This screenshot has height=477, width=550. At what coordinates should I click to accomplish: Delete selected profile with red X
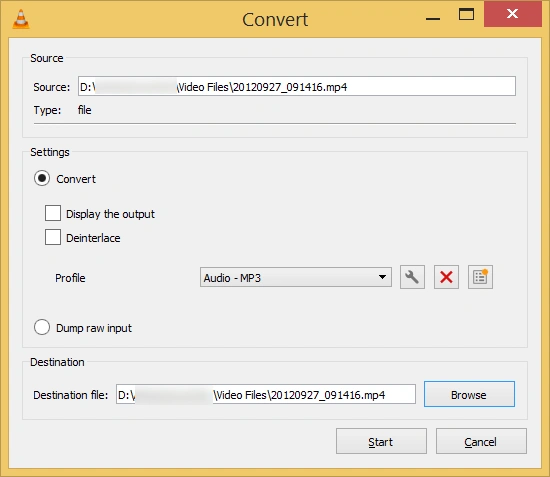446,277
